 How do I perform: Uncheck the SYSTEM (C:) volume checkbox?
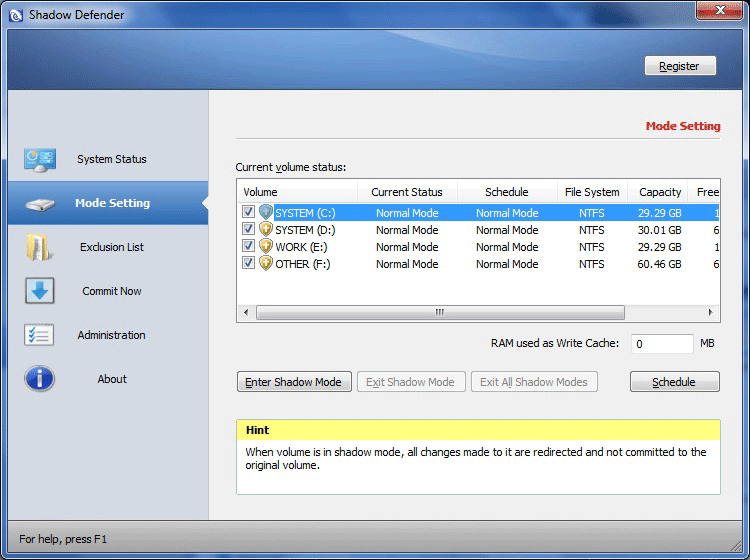coord(248,211)
